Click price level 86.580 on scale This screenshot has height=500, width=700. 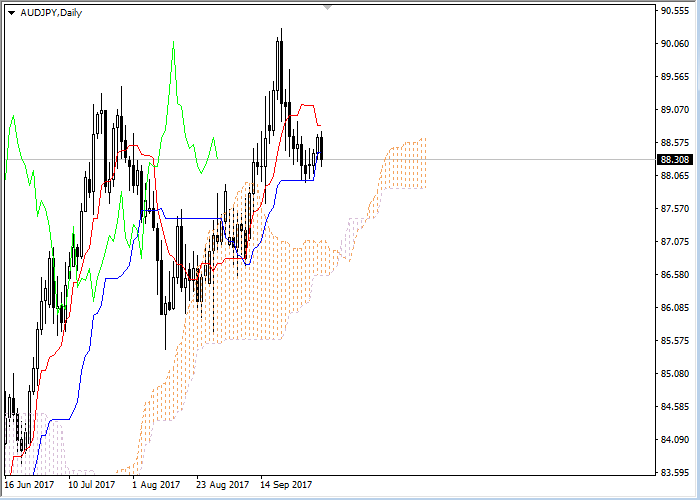pyautogui.click(x=675, y=275)
